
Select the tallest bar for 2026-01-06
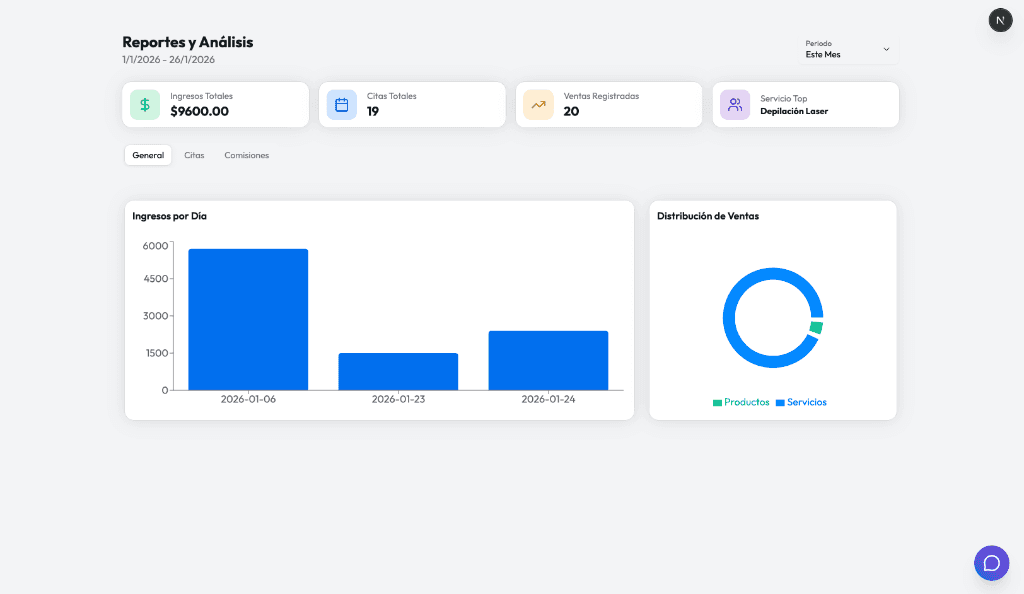click(248, 318)
